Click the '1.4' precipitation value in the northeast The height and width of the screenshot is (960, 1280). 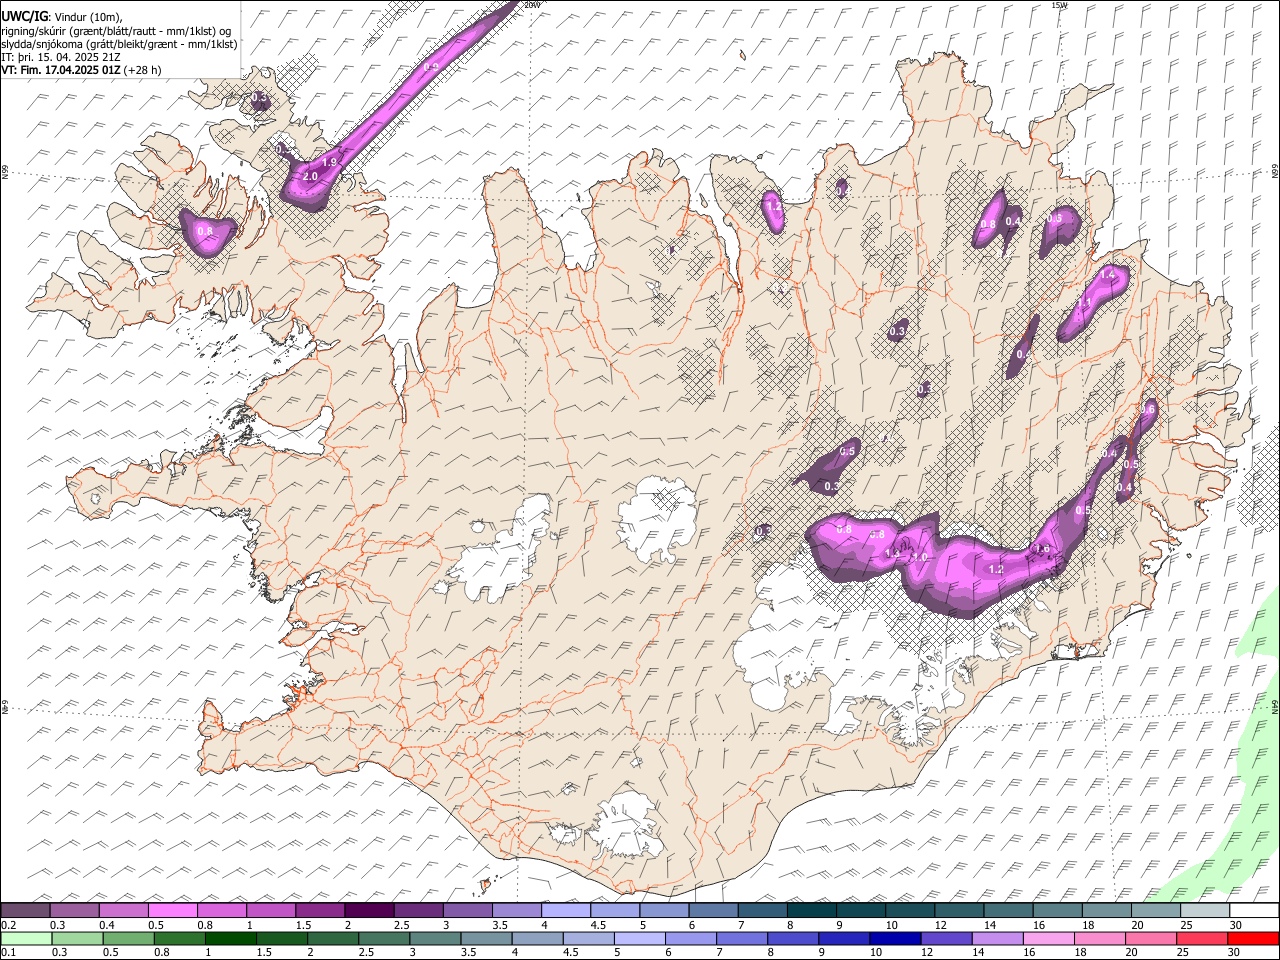pos(1108,274)
